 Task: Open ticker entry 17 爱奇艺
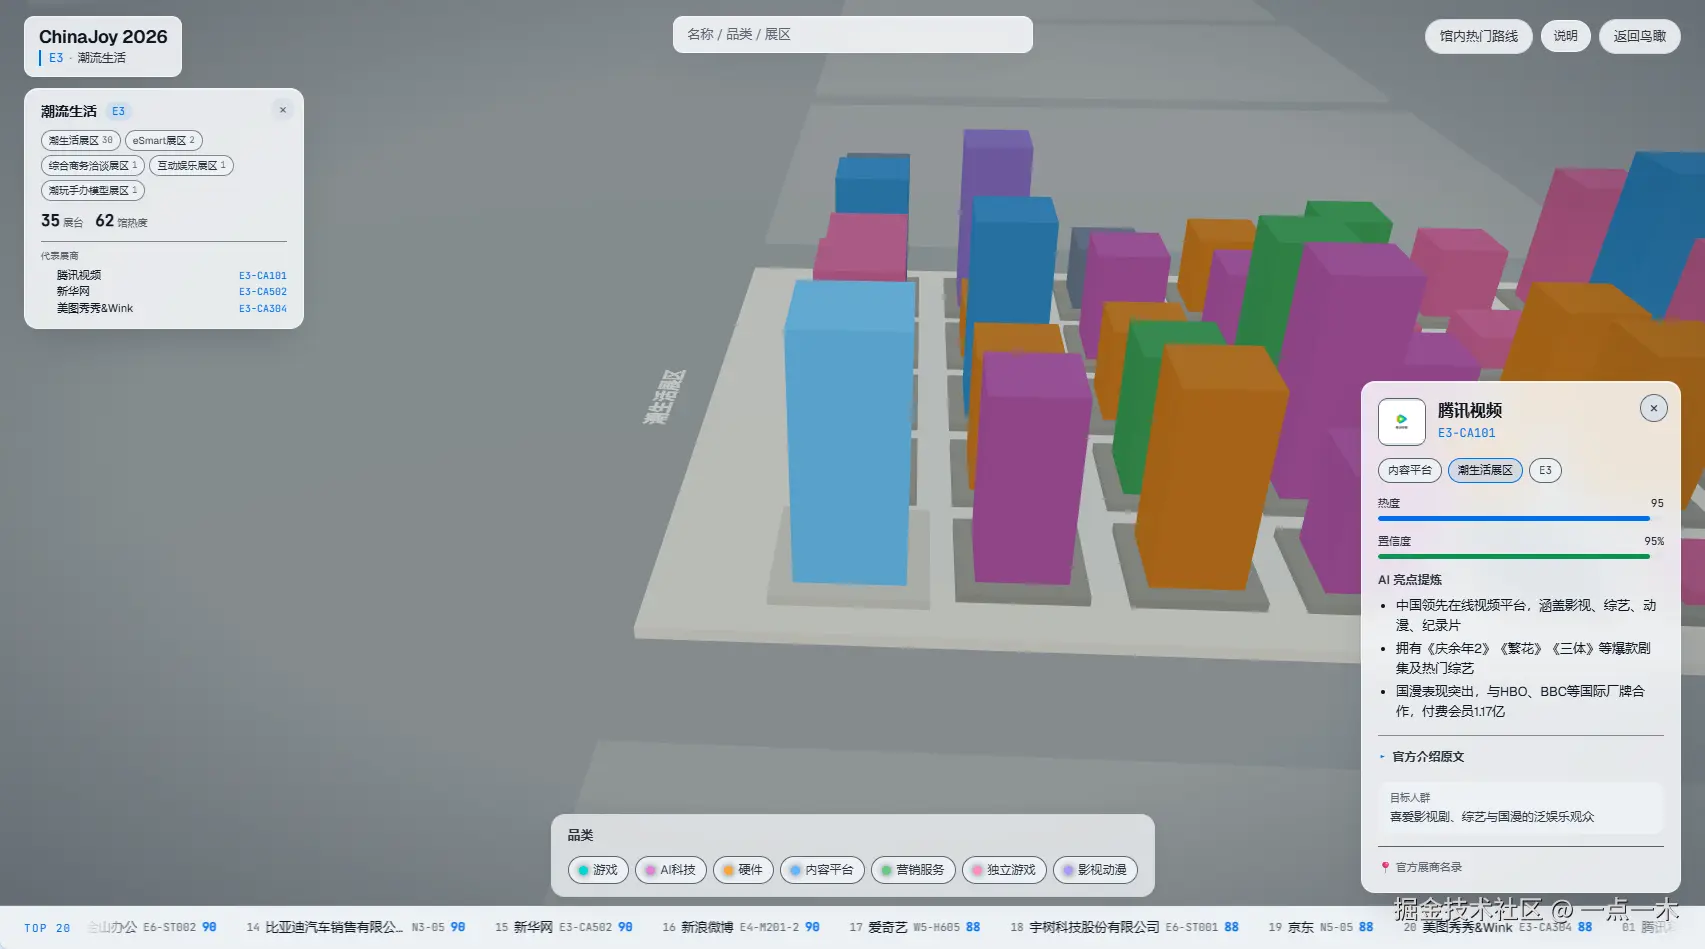click(x=914, y=928)
